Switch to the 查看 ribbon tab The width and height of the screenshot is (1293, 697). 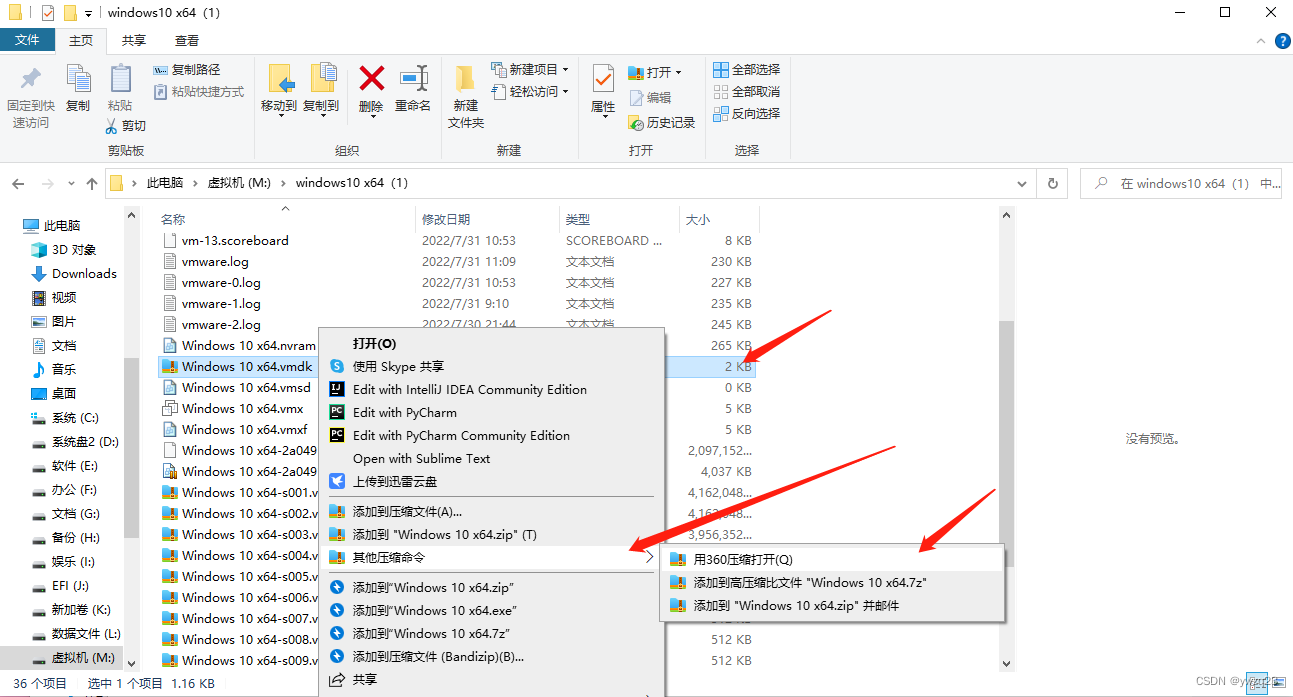pyautogui.click(x=189, y=40)
